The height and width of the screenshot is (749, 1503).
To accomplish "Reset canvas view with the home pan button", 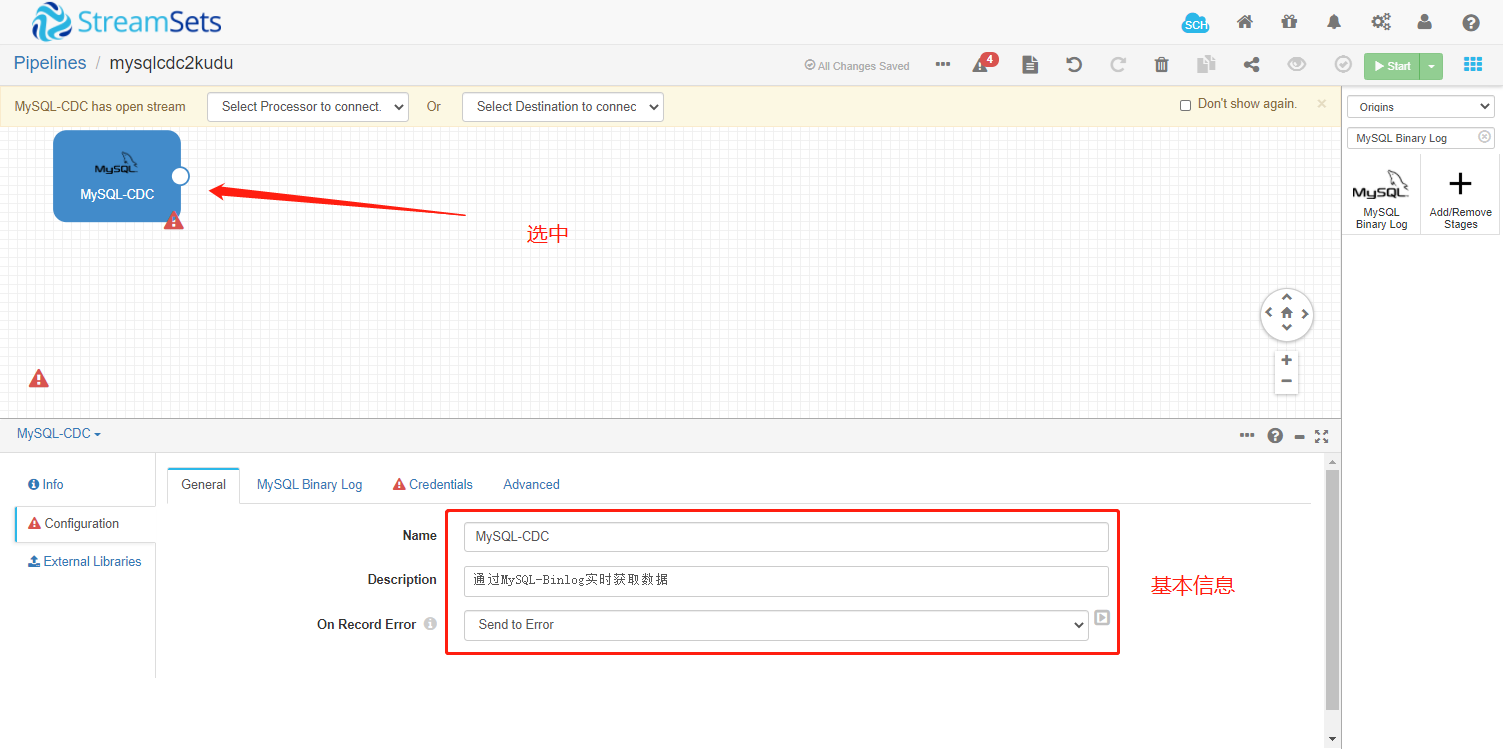I will pyautogui.click(x=1286, y=313).
